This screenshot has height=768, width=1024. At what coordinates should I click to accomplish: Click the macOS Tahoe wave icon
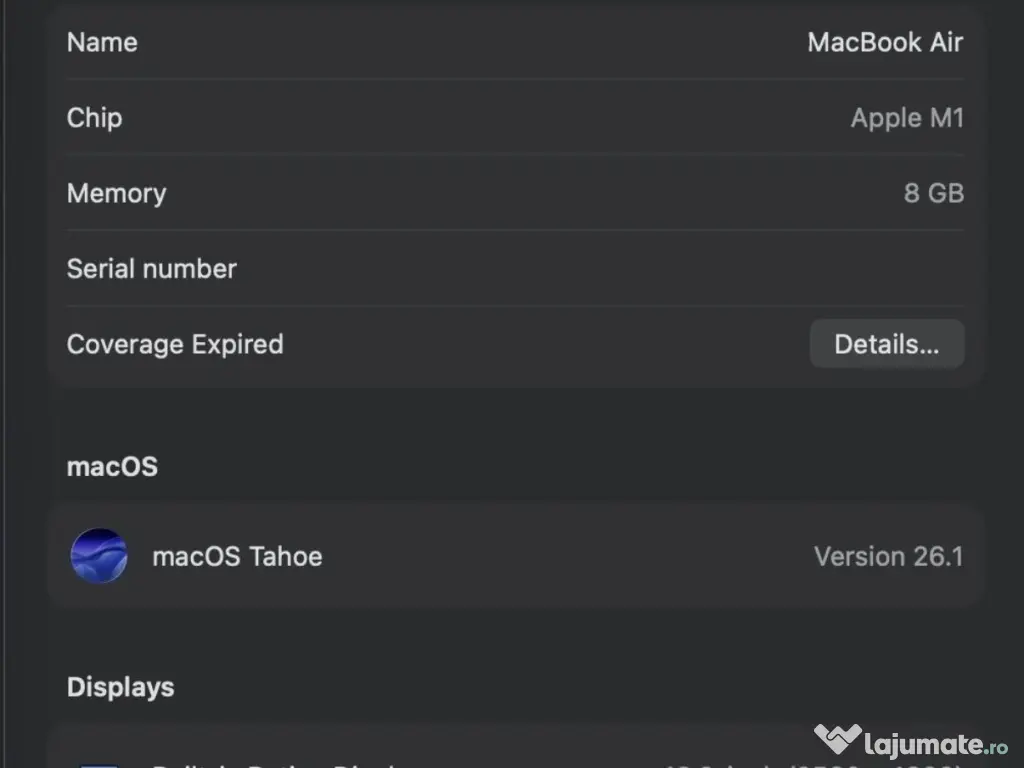tap(99, 556)
